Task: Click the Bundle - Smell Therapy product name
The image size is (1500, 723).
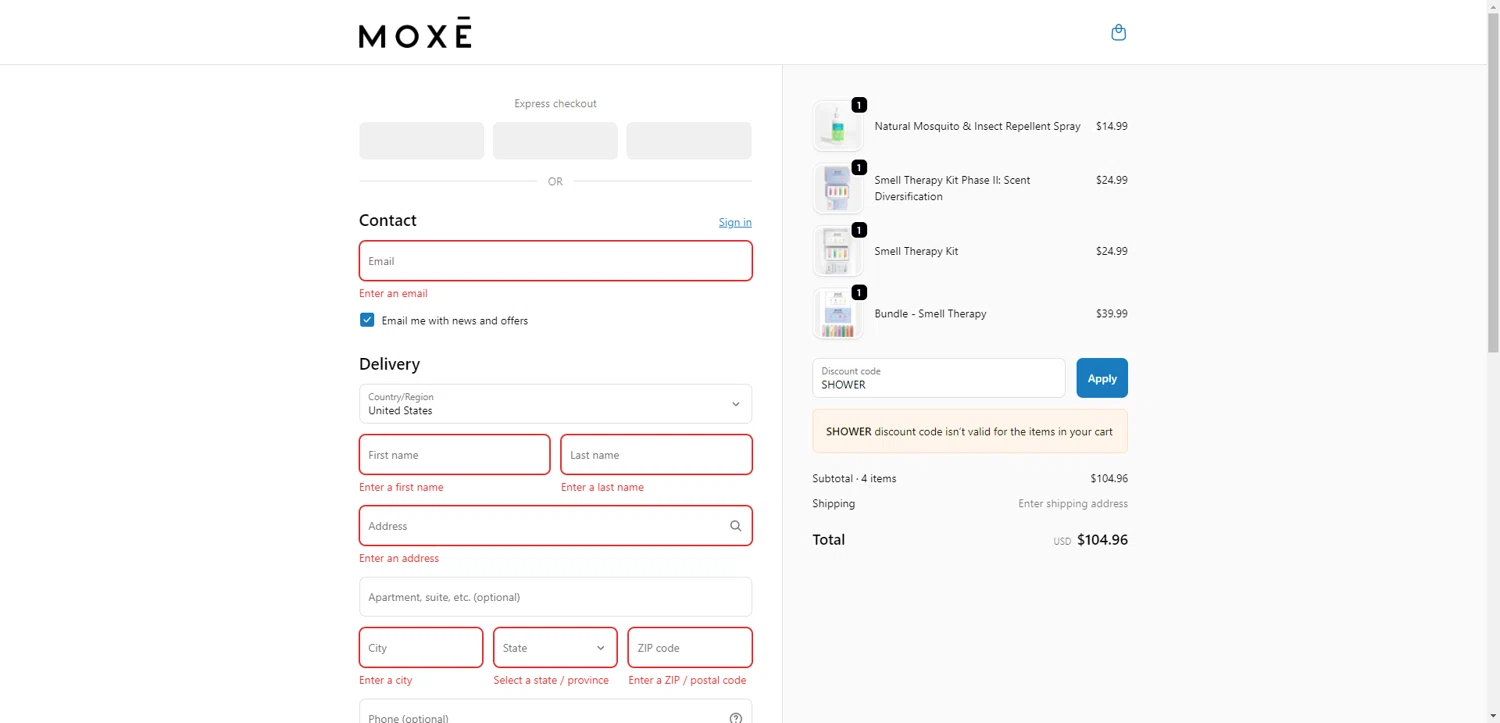Action: pyautogui.click(x=930, y=314)
